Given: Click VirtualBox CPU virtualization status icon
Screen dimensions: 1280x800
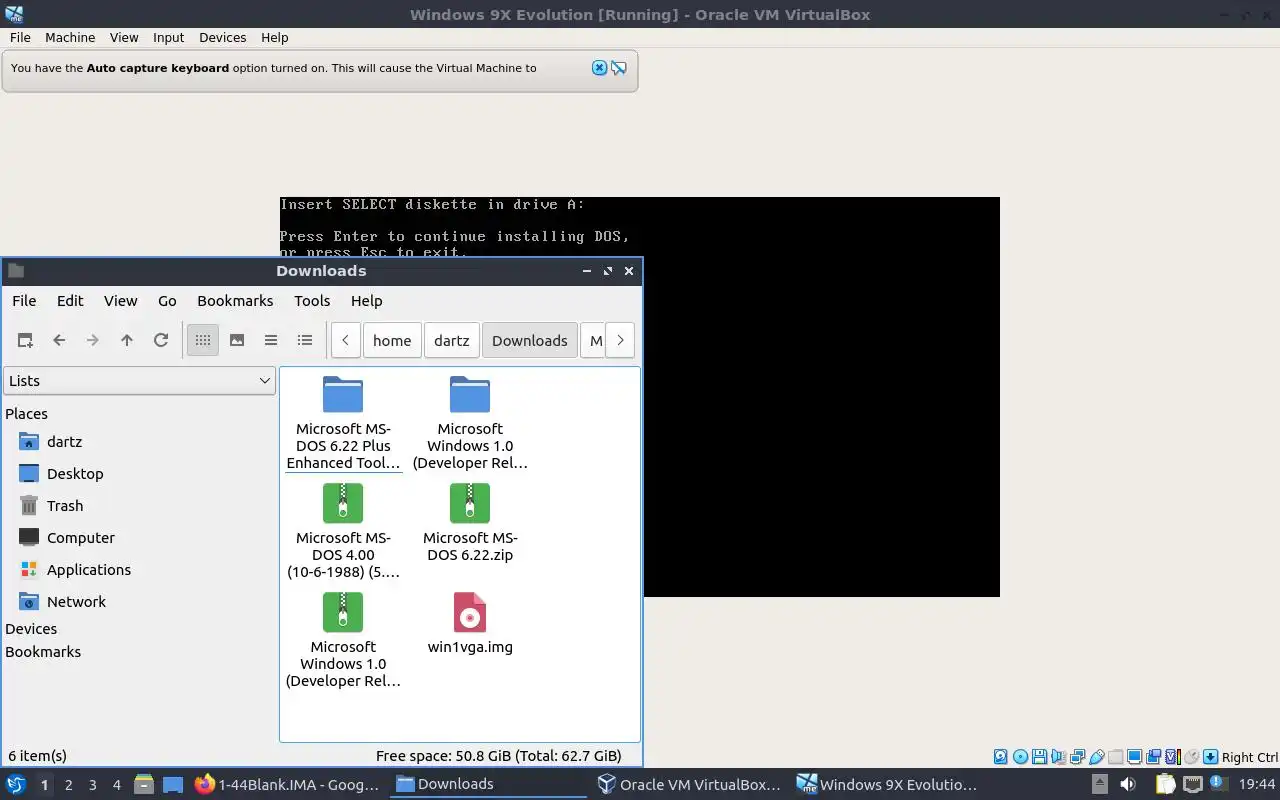Looking at the screenshot, I should click(x=1173, y=757).
